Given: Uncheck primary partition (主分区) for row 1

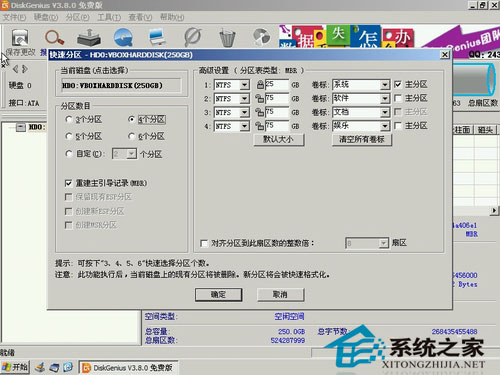Looking at the screenshot, I should pyautogui.click(x=398, y=84).
